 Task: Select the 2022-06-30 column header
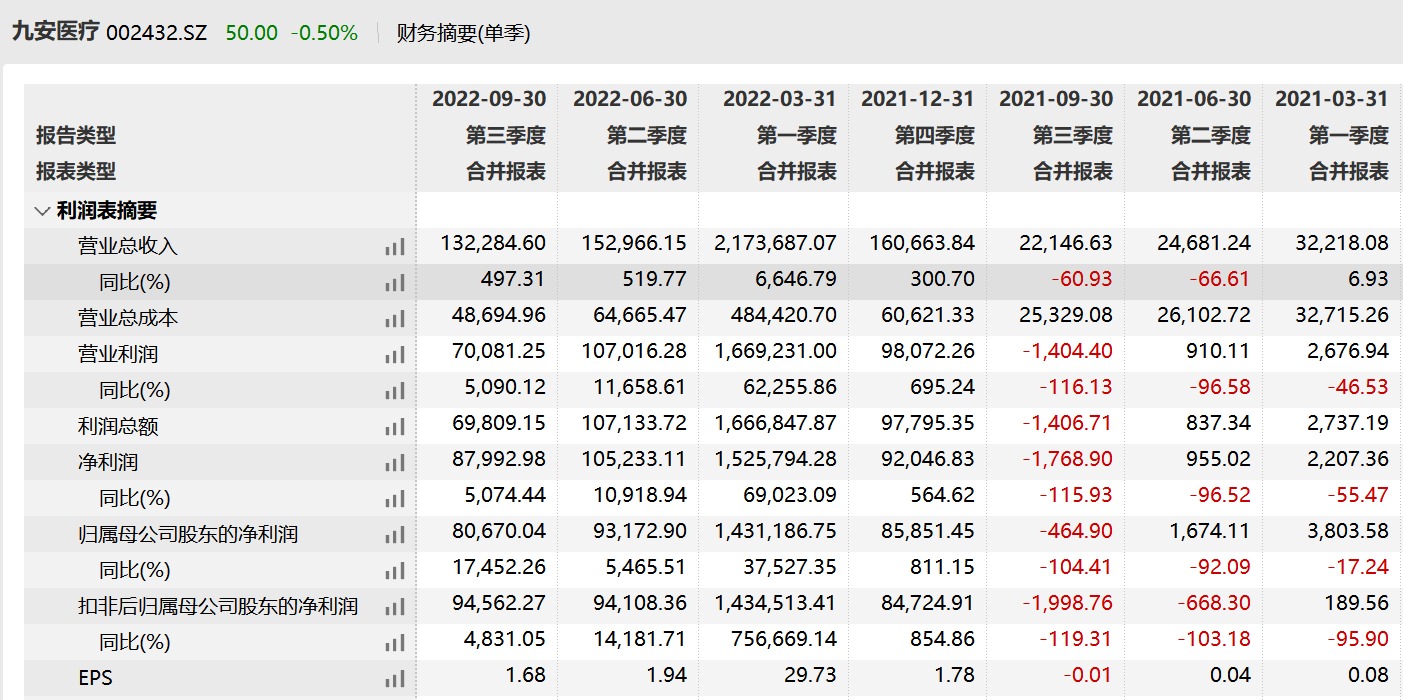point(630,99)
